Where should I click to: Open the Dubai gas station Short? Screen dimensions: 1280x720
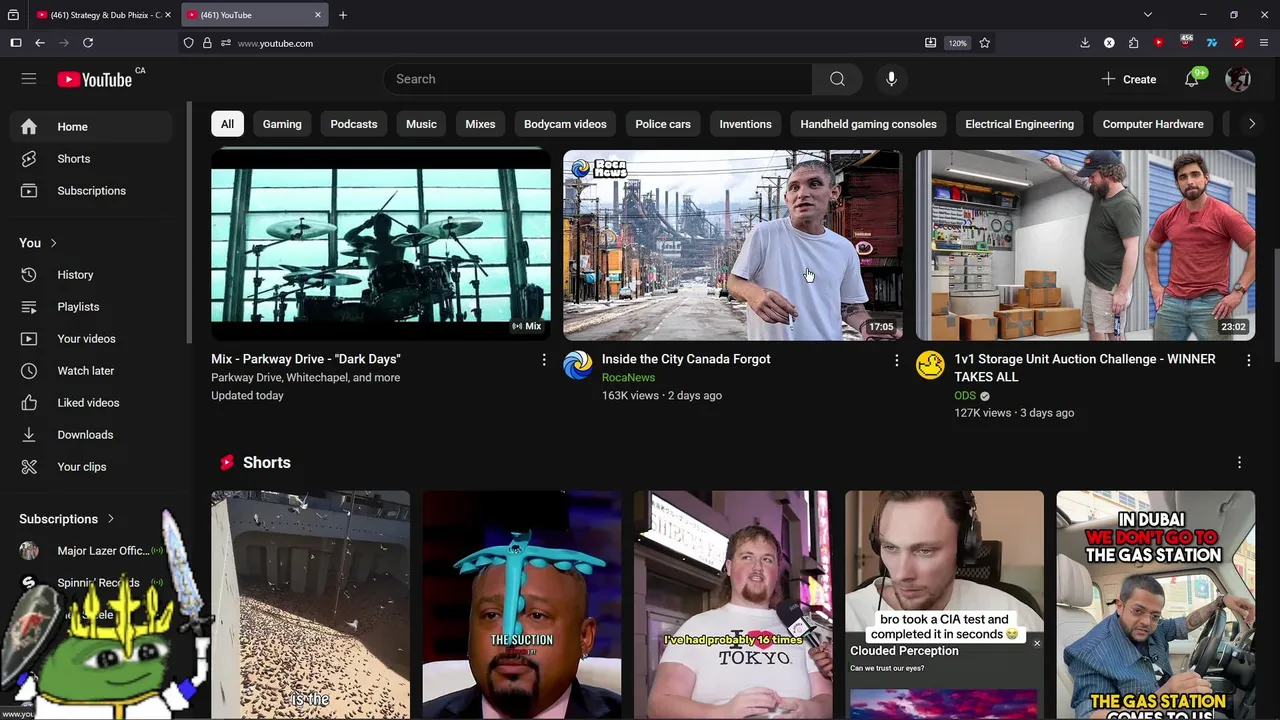(1155, 604)
